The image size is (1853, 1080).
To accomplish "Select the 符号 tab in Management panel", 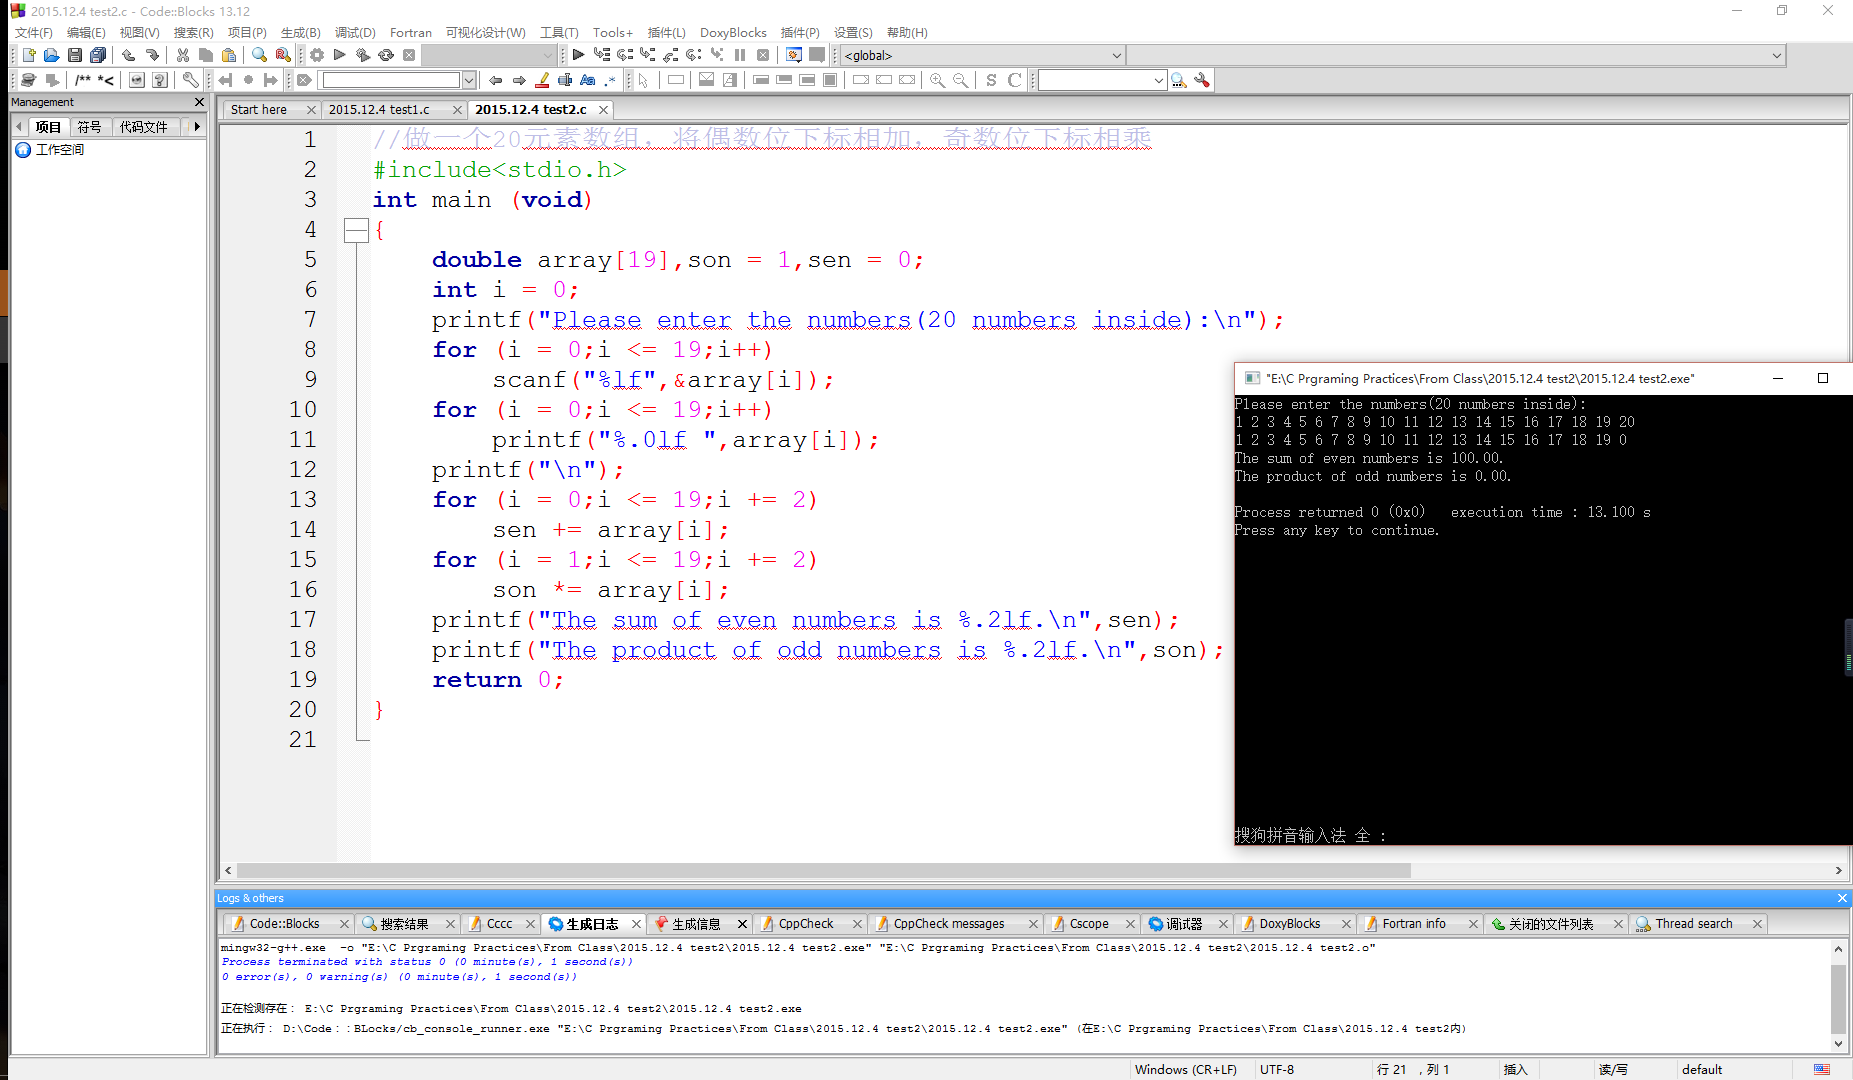I will pos(89,127).
